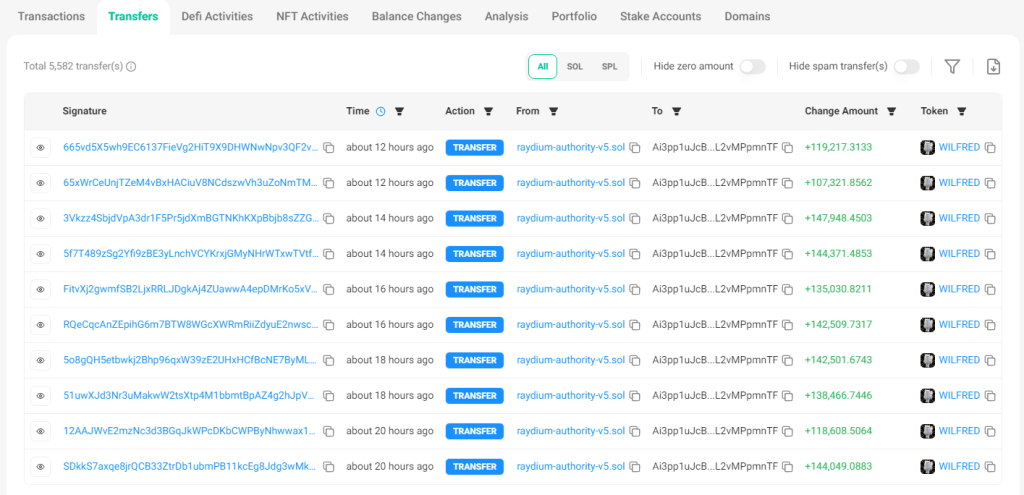Open transaction 3Vkzz4SbjdVpA3dr1F5 signature link
This screenshot has height=495, width=1024.
pyautogui.click(x=190, y=219)
